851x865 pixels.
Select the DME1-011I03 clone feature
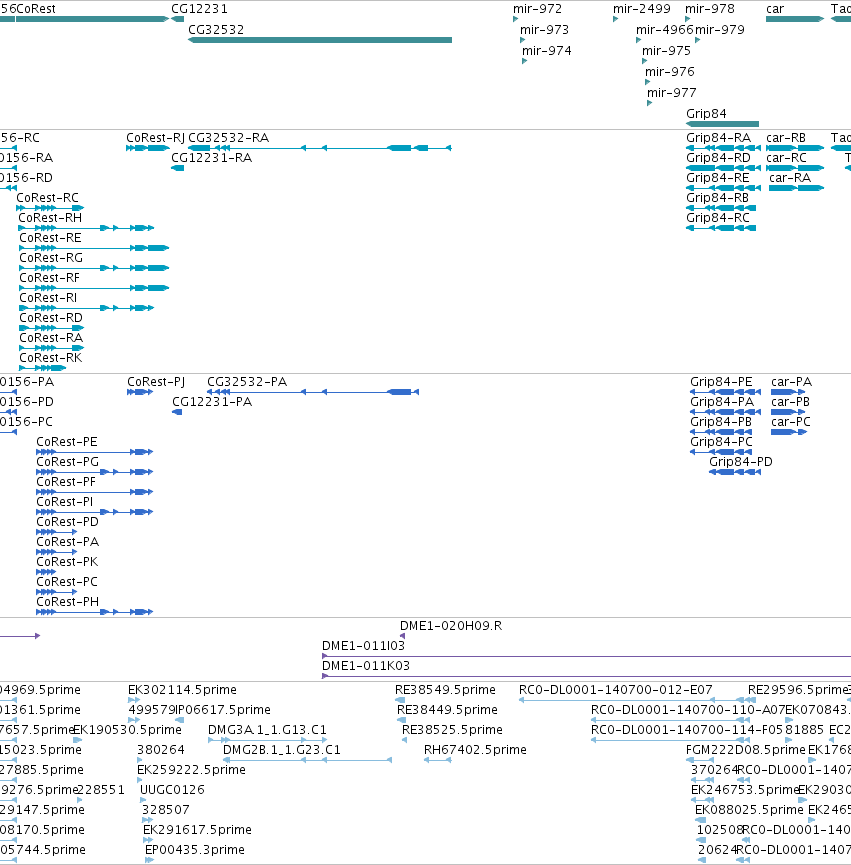pos(586,656)
